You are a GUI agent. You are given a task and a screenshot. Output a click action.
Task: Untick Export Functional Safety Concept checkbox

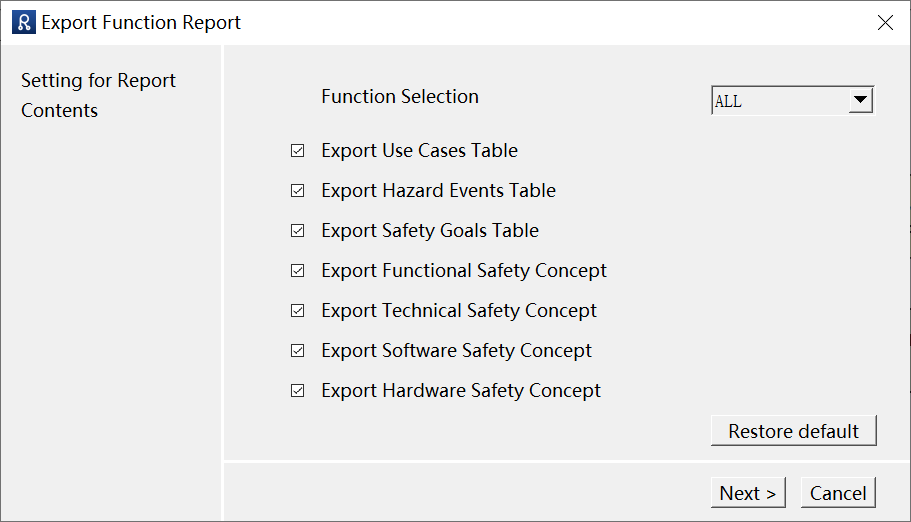click(297, 271)
